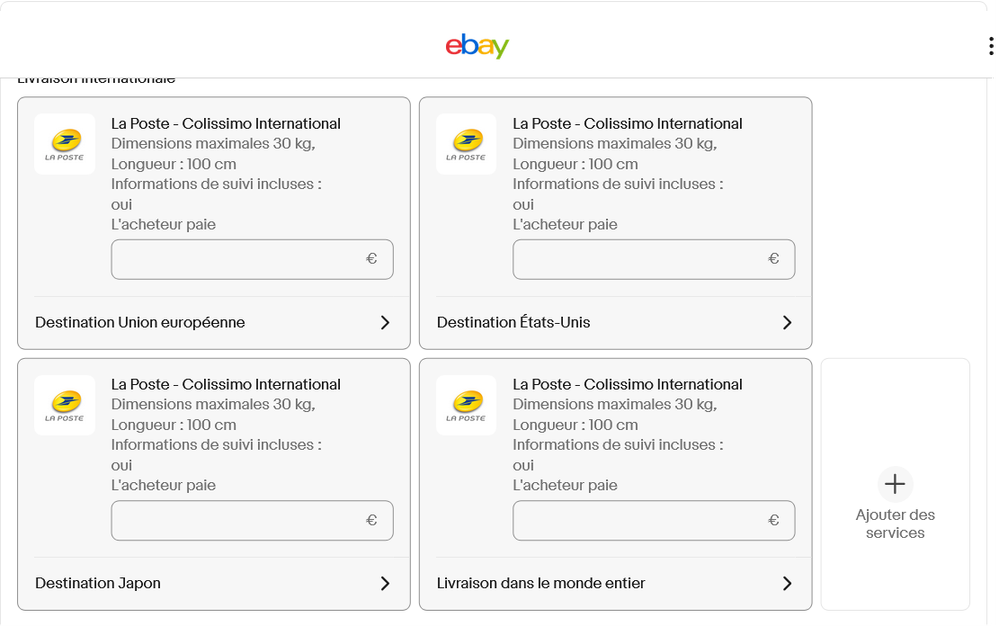Click Colissimo International title in Union européenne card
Image resolution: width=999 pixels, height=628 pixels.
[x=226, y=124]
